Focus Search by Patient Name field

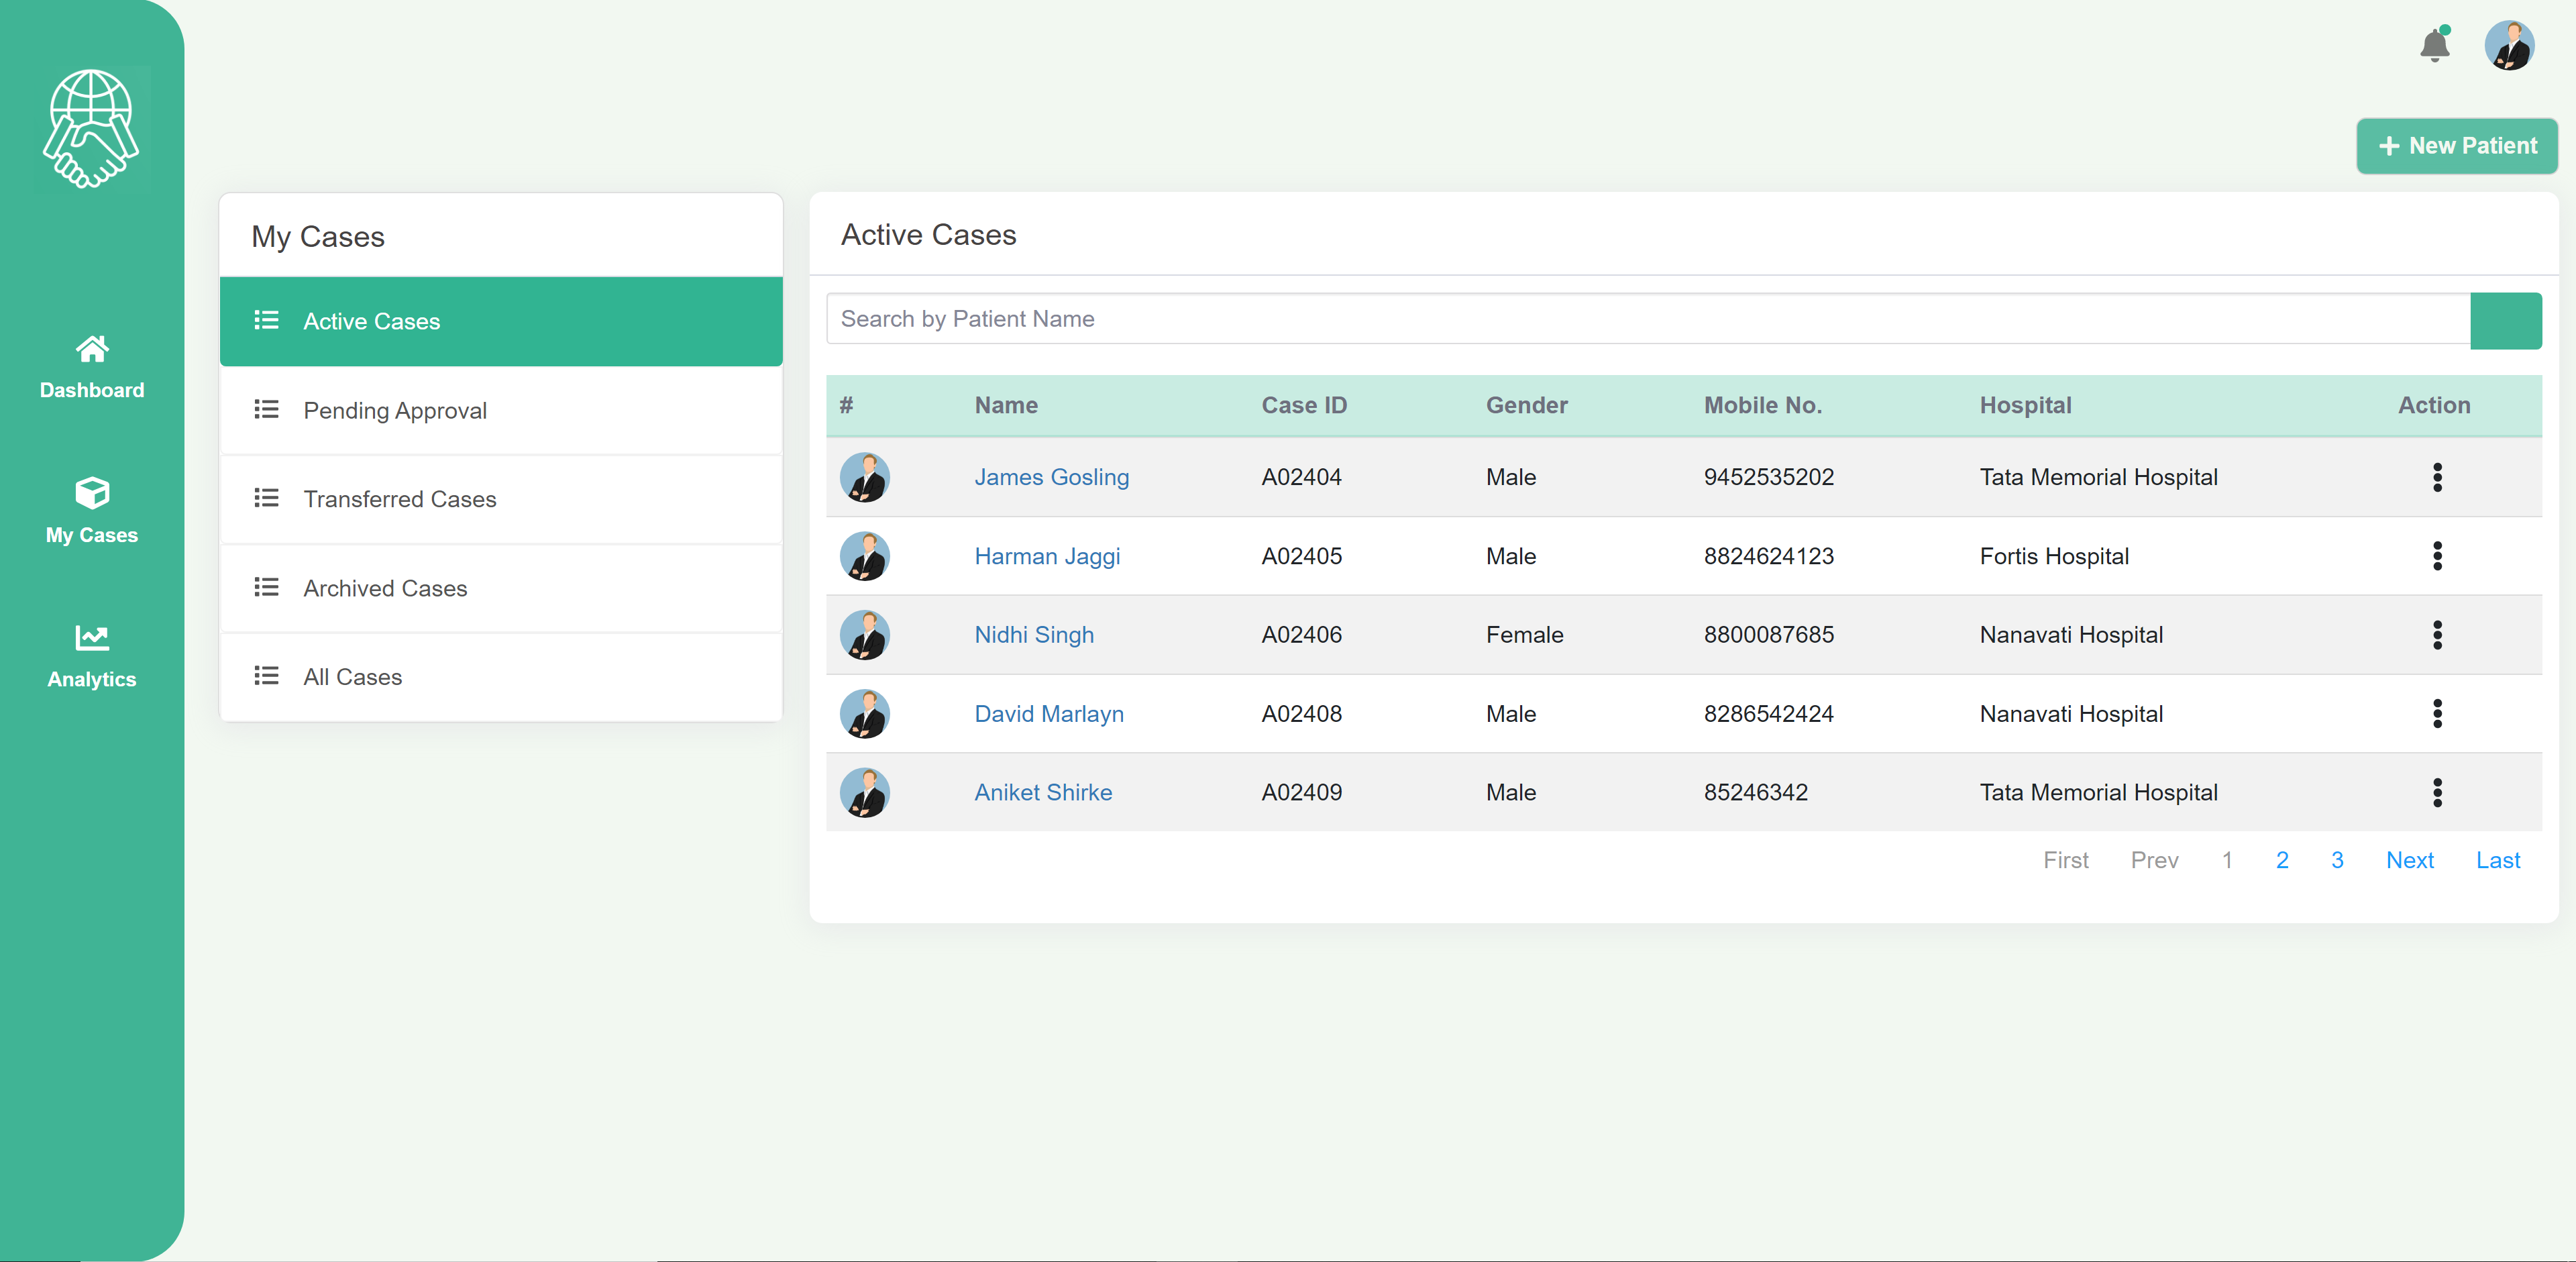[1648, 319]
